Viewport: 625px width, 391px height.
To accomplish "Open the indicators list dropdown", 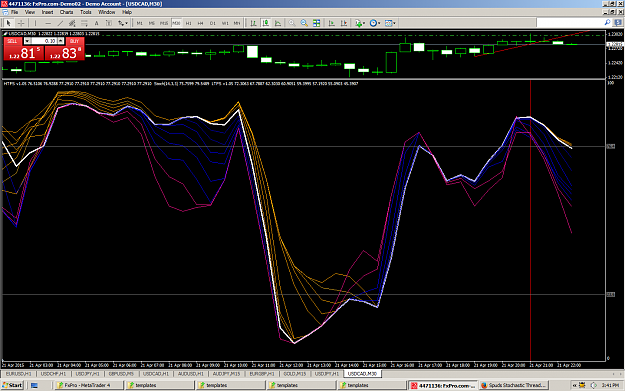I will click(x=360, y=23).
